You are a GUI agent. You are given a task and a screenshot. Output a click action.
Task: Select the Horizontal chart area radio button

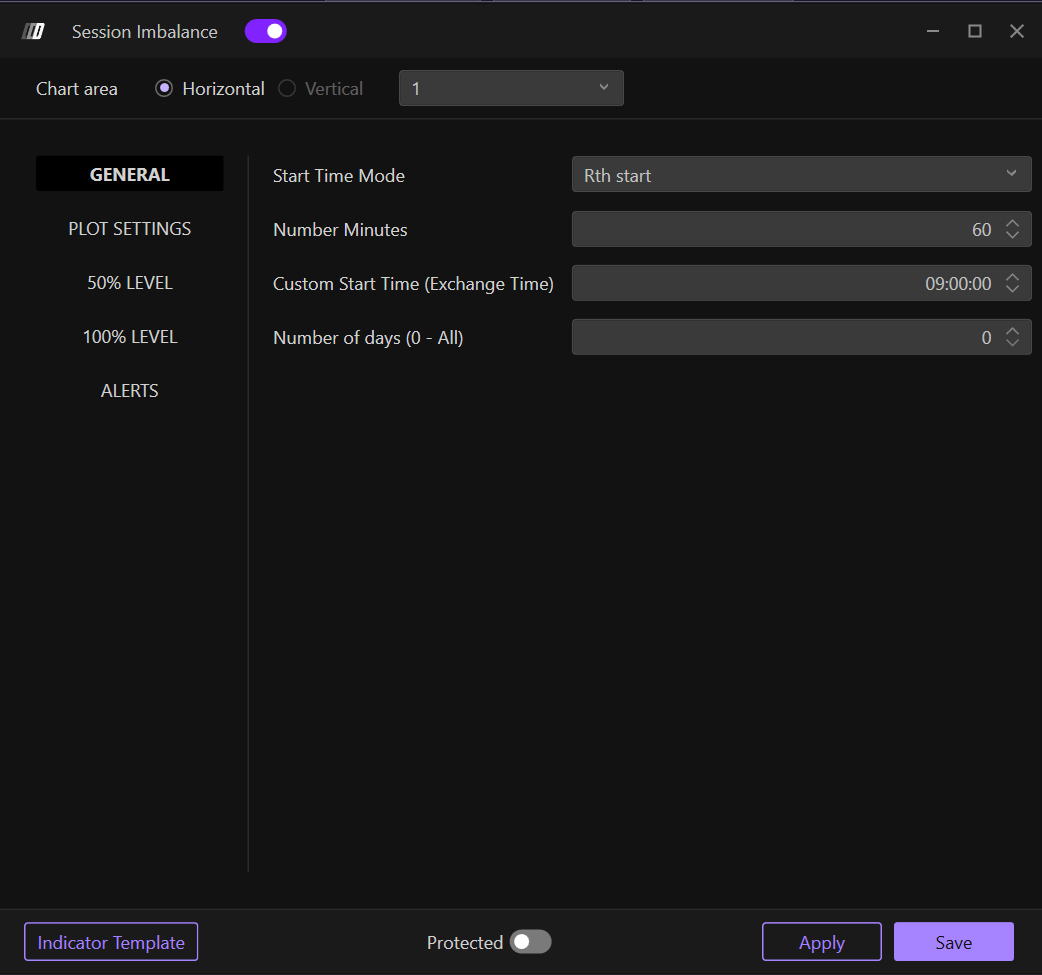(x=165, y=89)
